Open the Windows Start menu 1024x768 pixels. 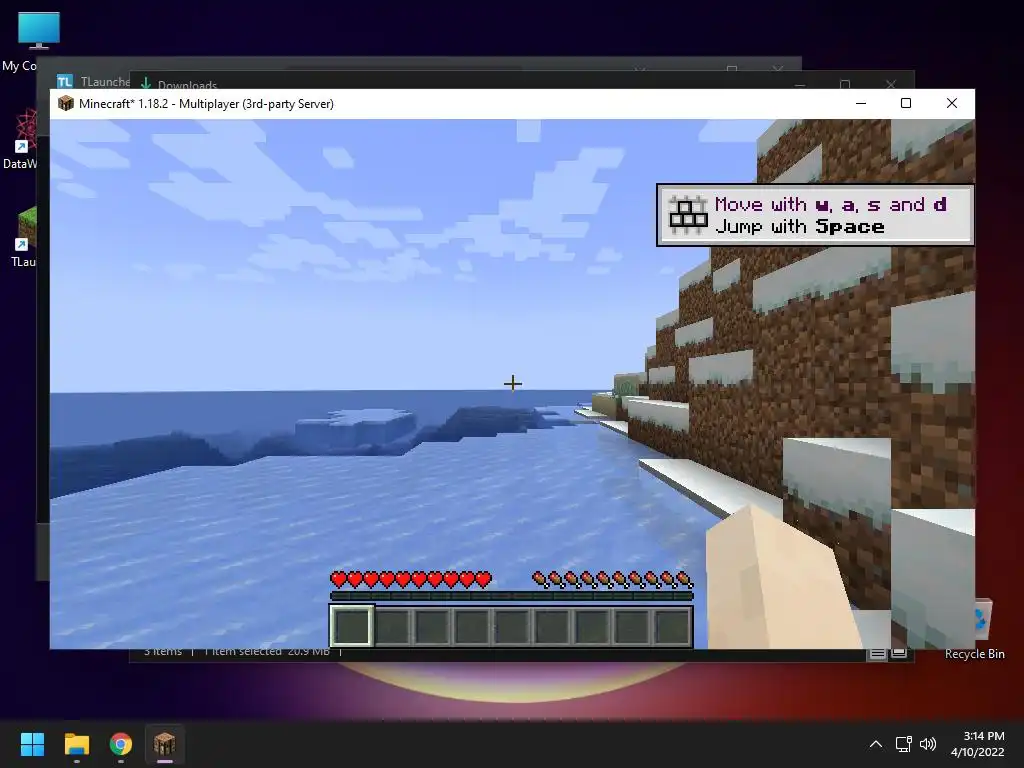point(32,744)
